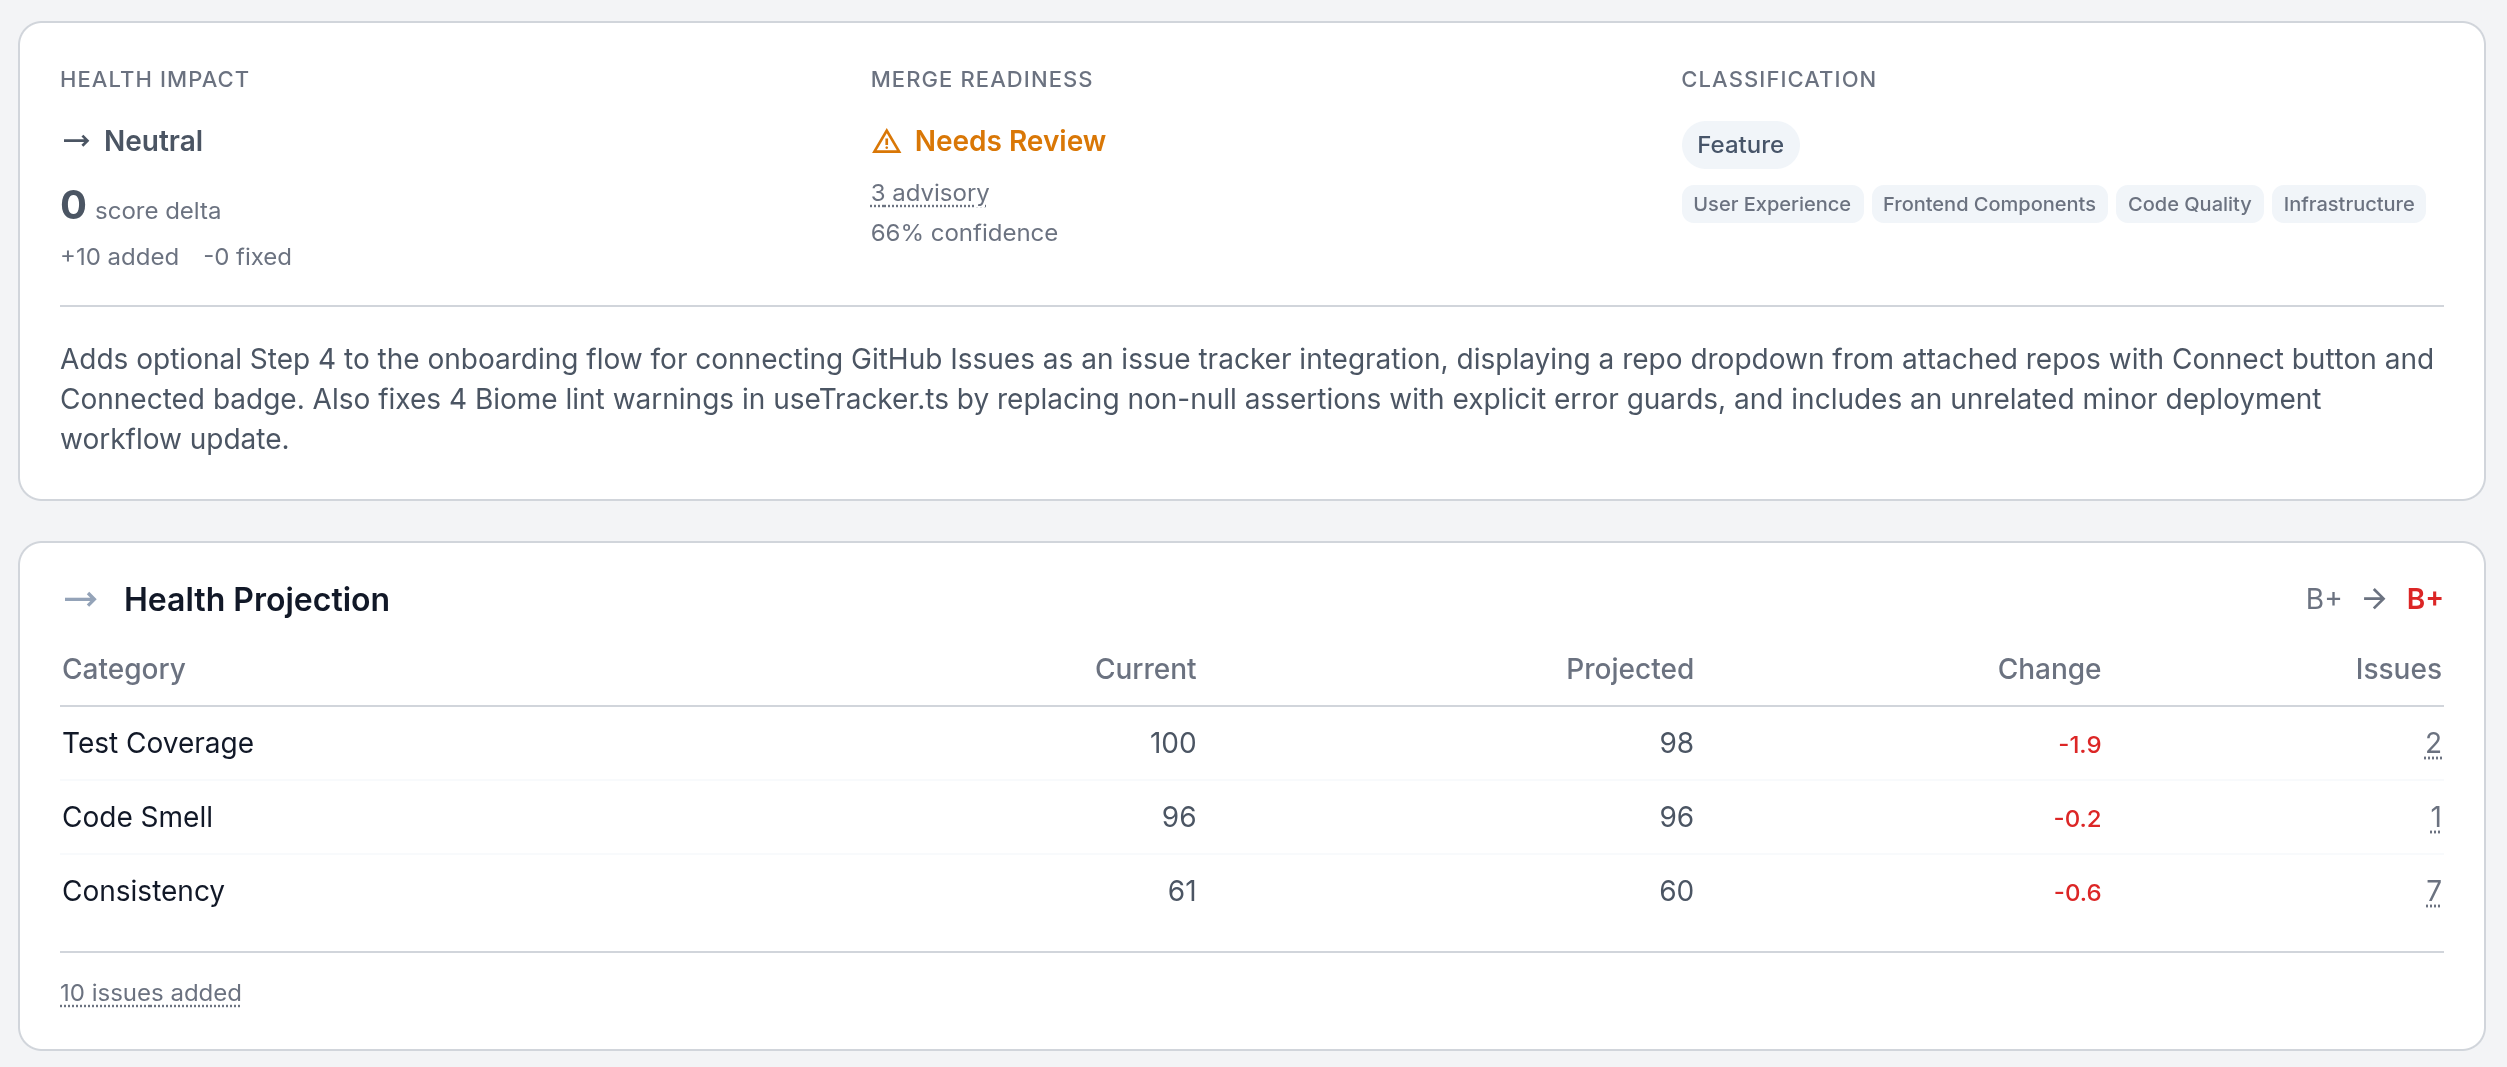Select the Infrastructure tag

(2348, 204)
